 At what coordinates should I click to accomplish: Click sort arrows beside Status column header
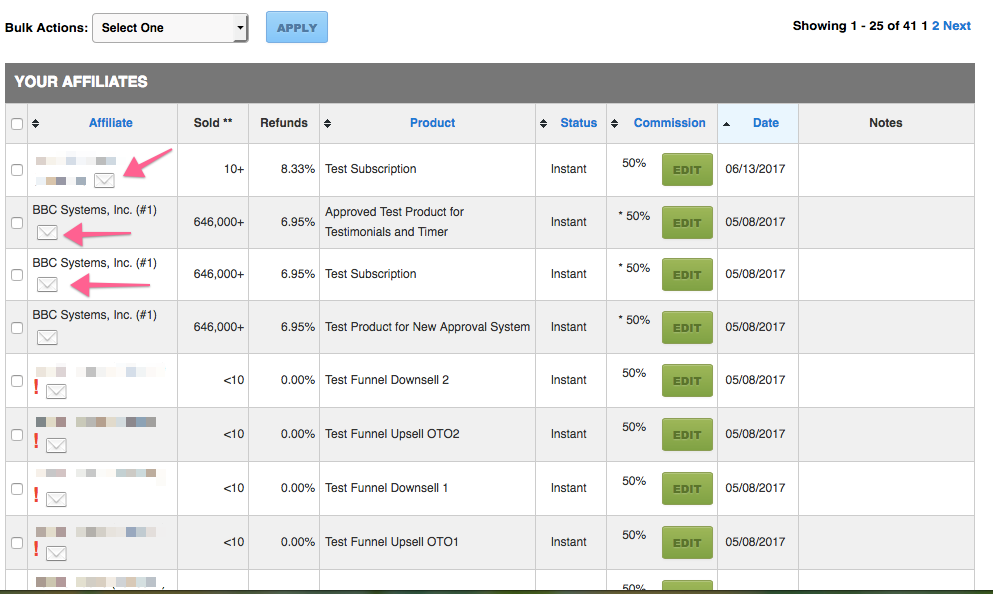[544, 124]
